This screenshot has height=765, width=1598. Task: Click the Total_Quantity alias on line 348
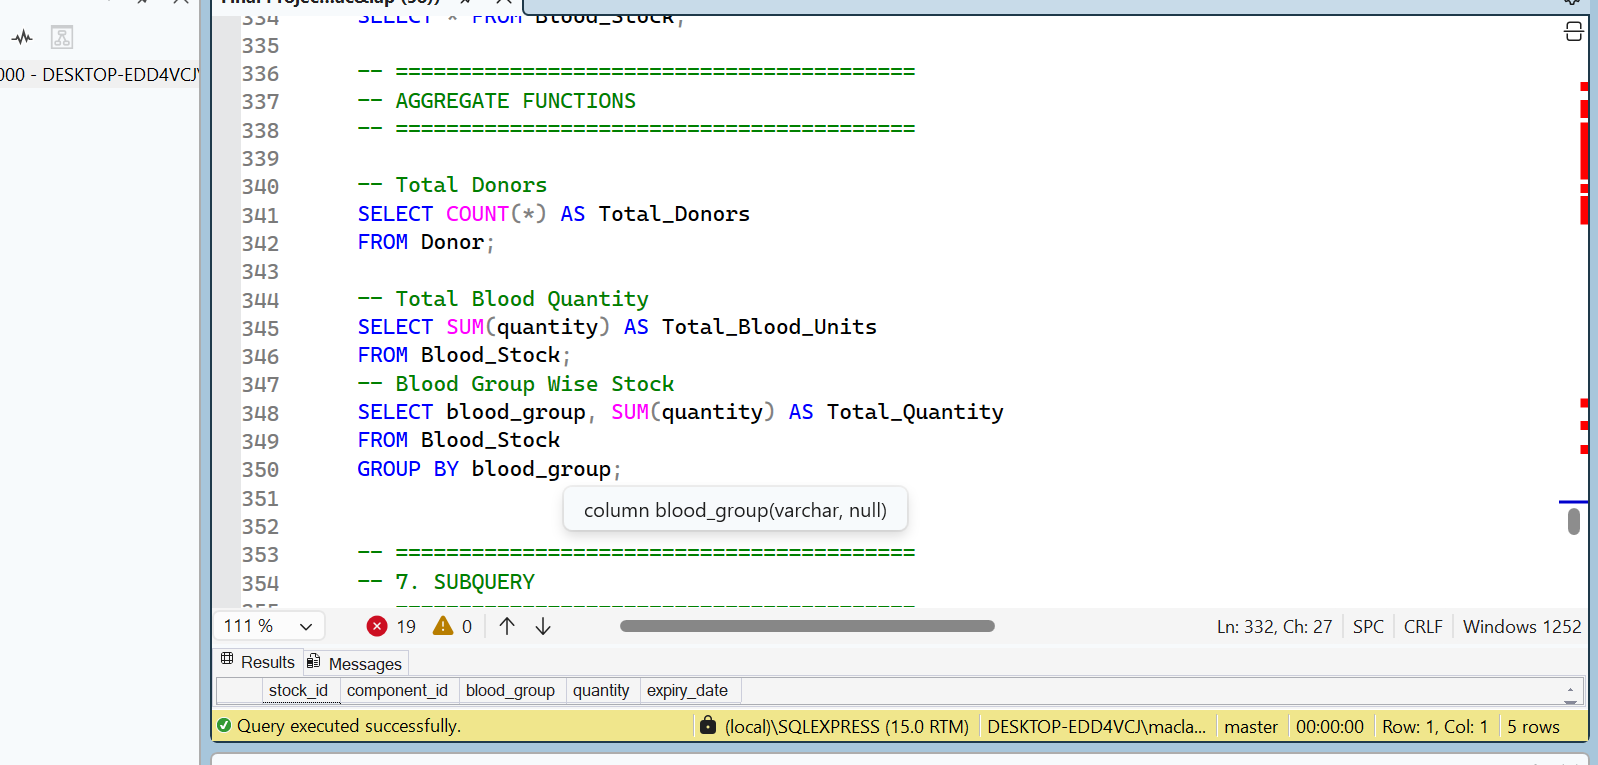(915, 412)
